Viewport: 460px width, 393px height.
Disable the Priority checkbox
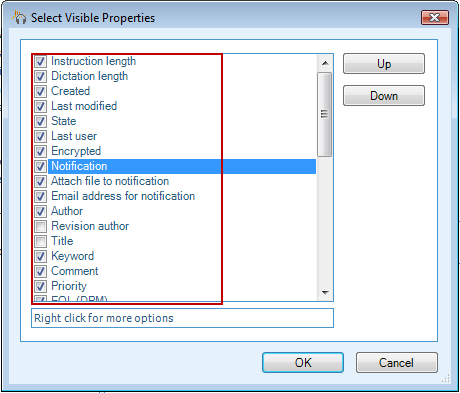tap(41, 286)
